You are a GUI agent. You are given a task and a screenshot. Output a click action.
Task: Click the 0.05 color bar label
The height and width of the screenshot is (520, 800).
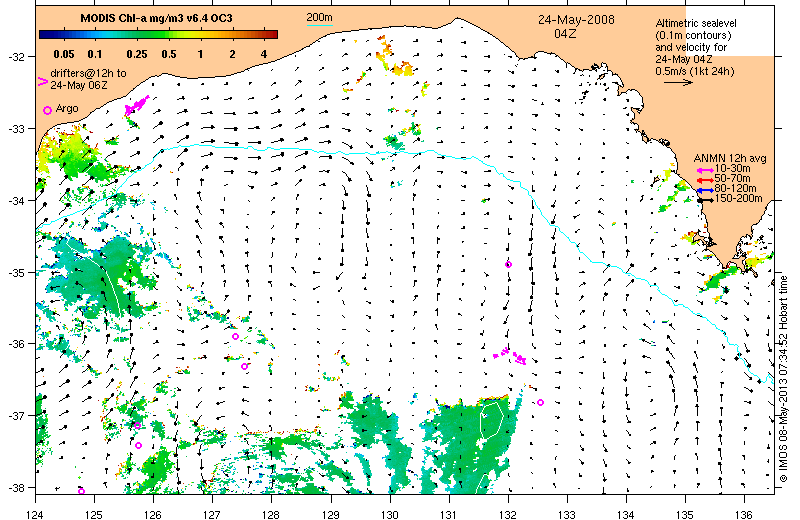(x=64, y=54)
